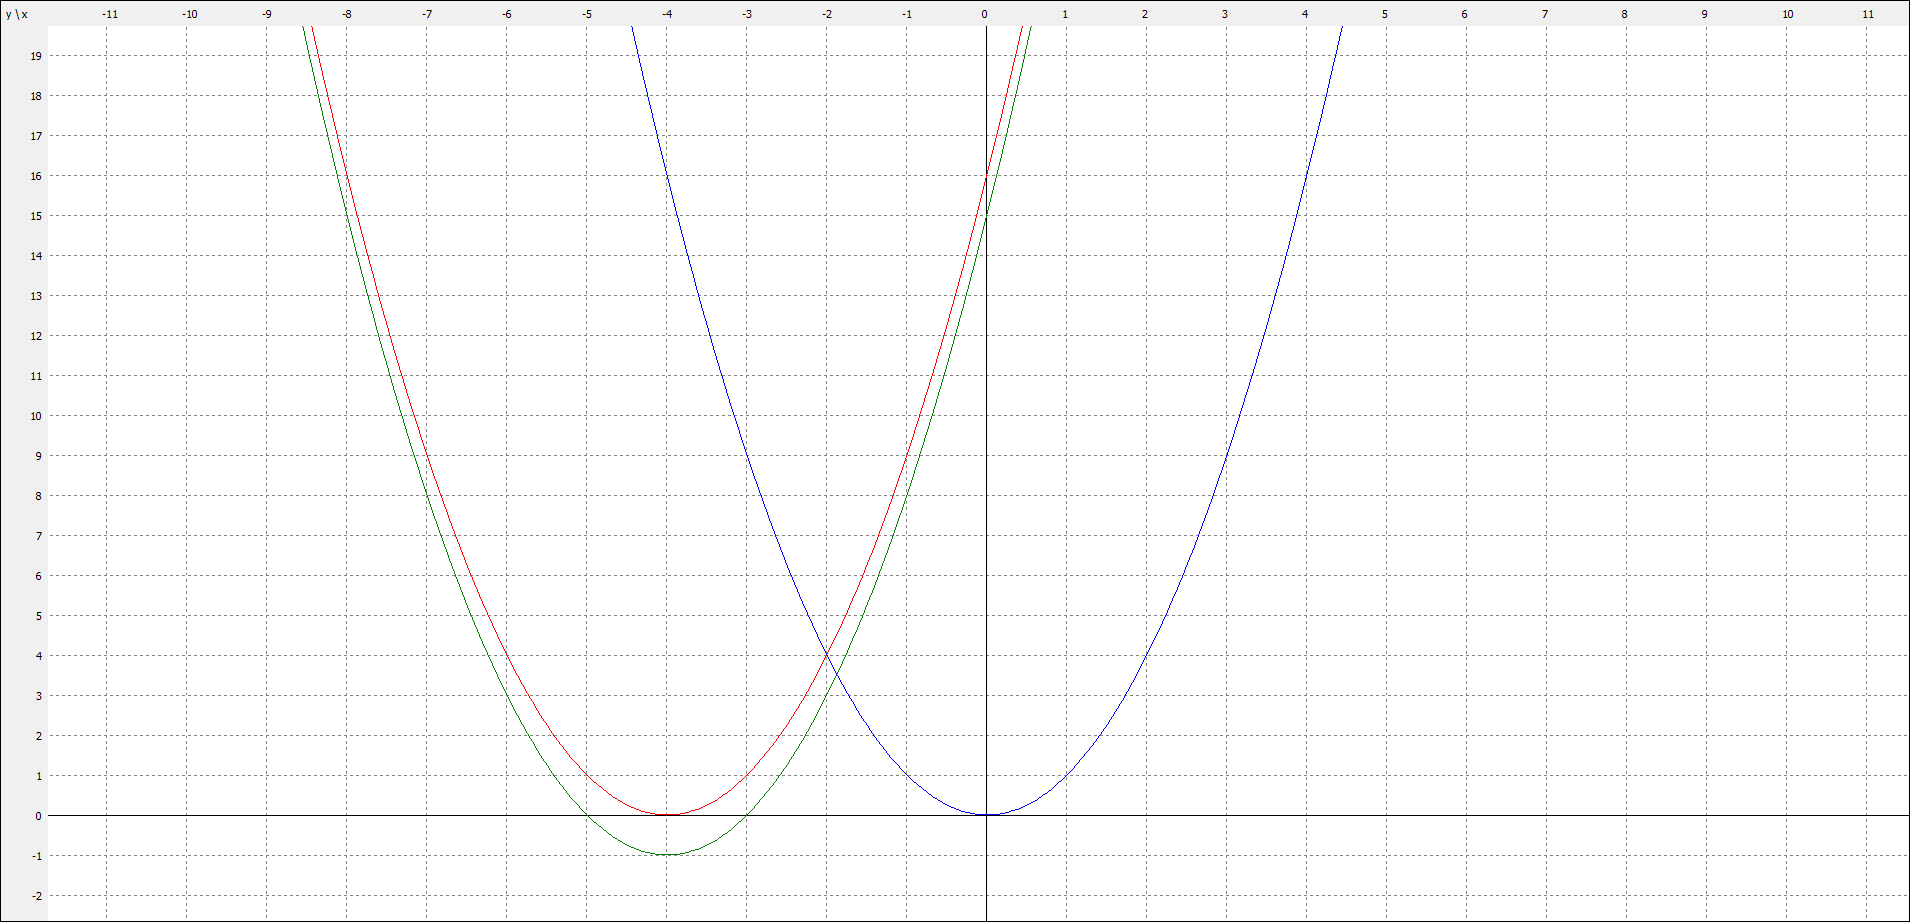Click the 5 label on the top ruler
This screenshot has width=1910, height=922.
pos(1385,14)
